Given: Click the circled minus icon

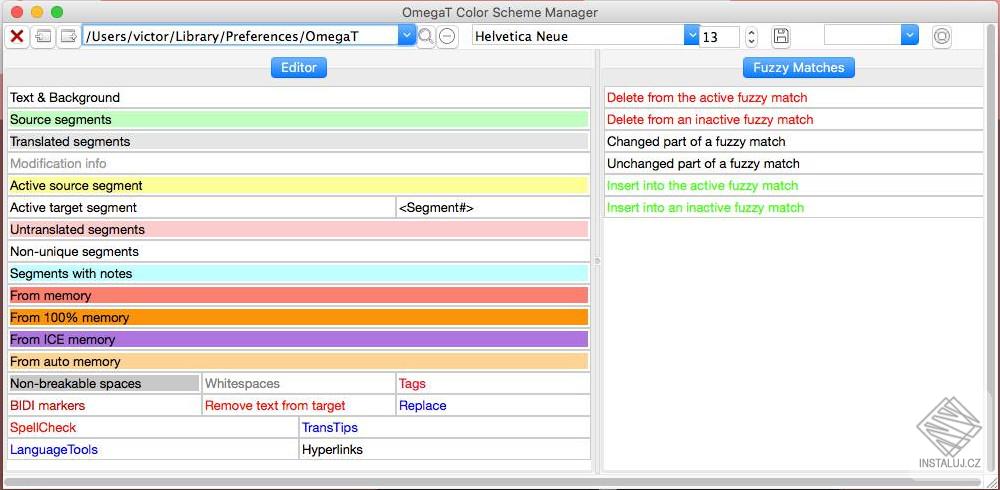Looking at the screenshot, I should [448, 36].
